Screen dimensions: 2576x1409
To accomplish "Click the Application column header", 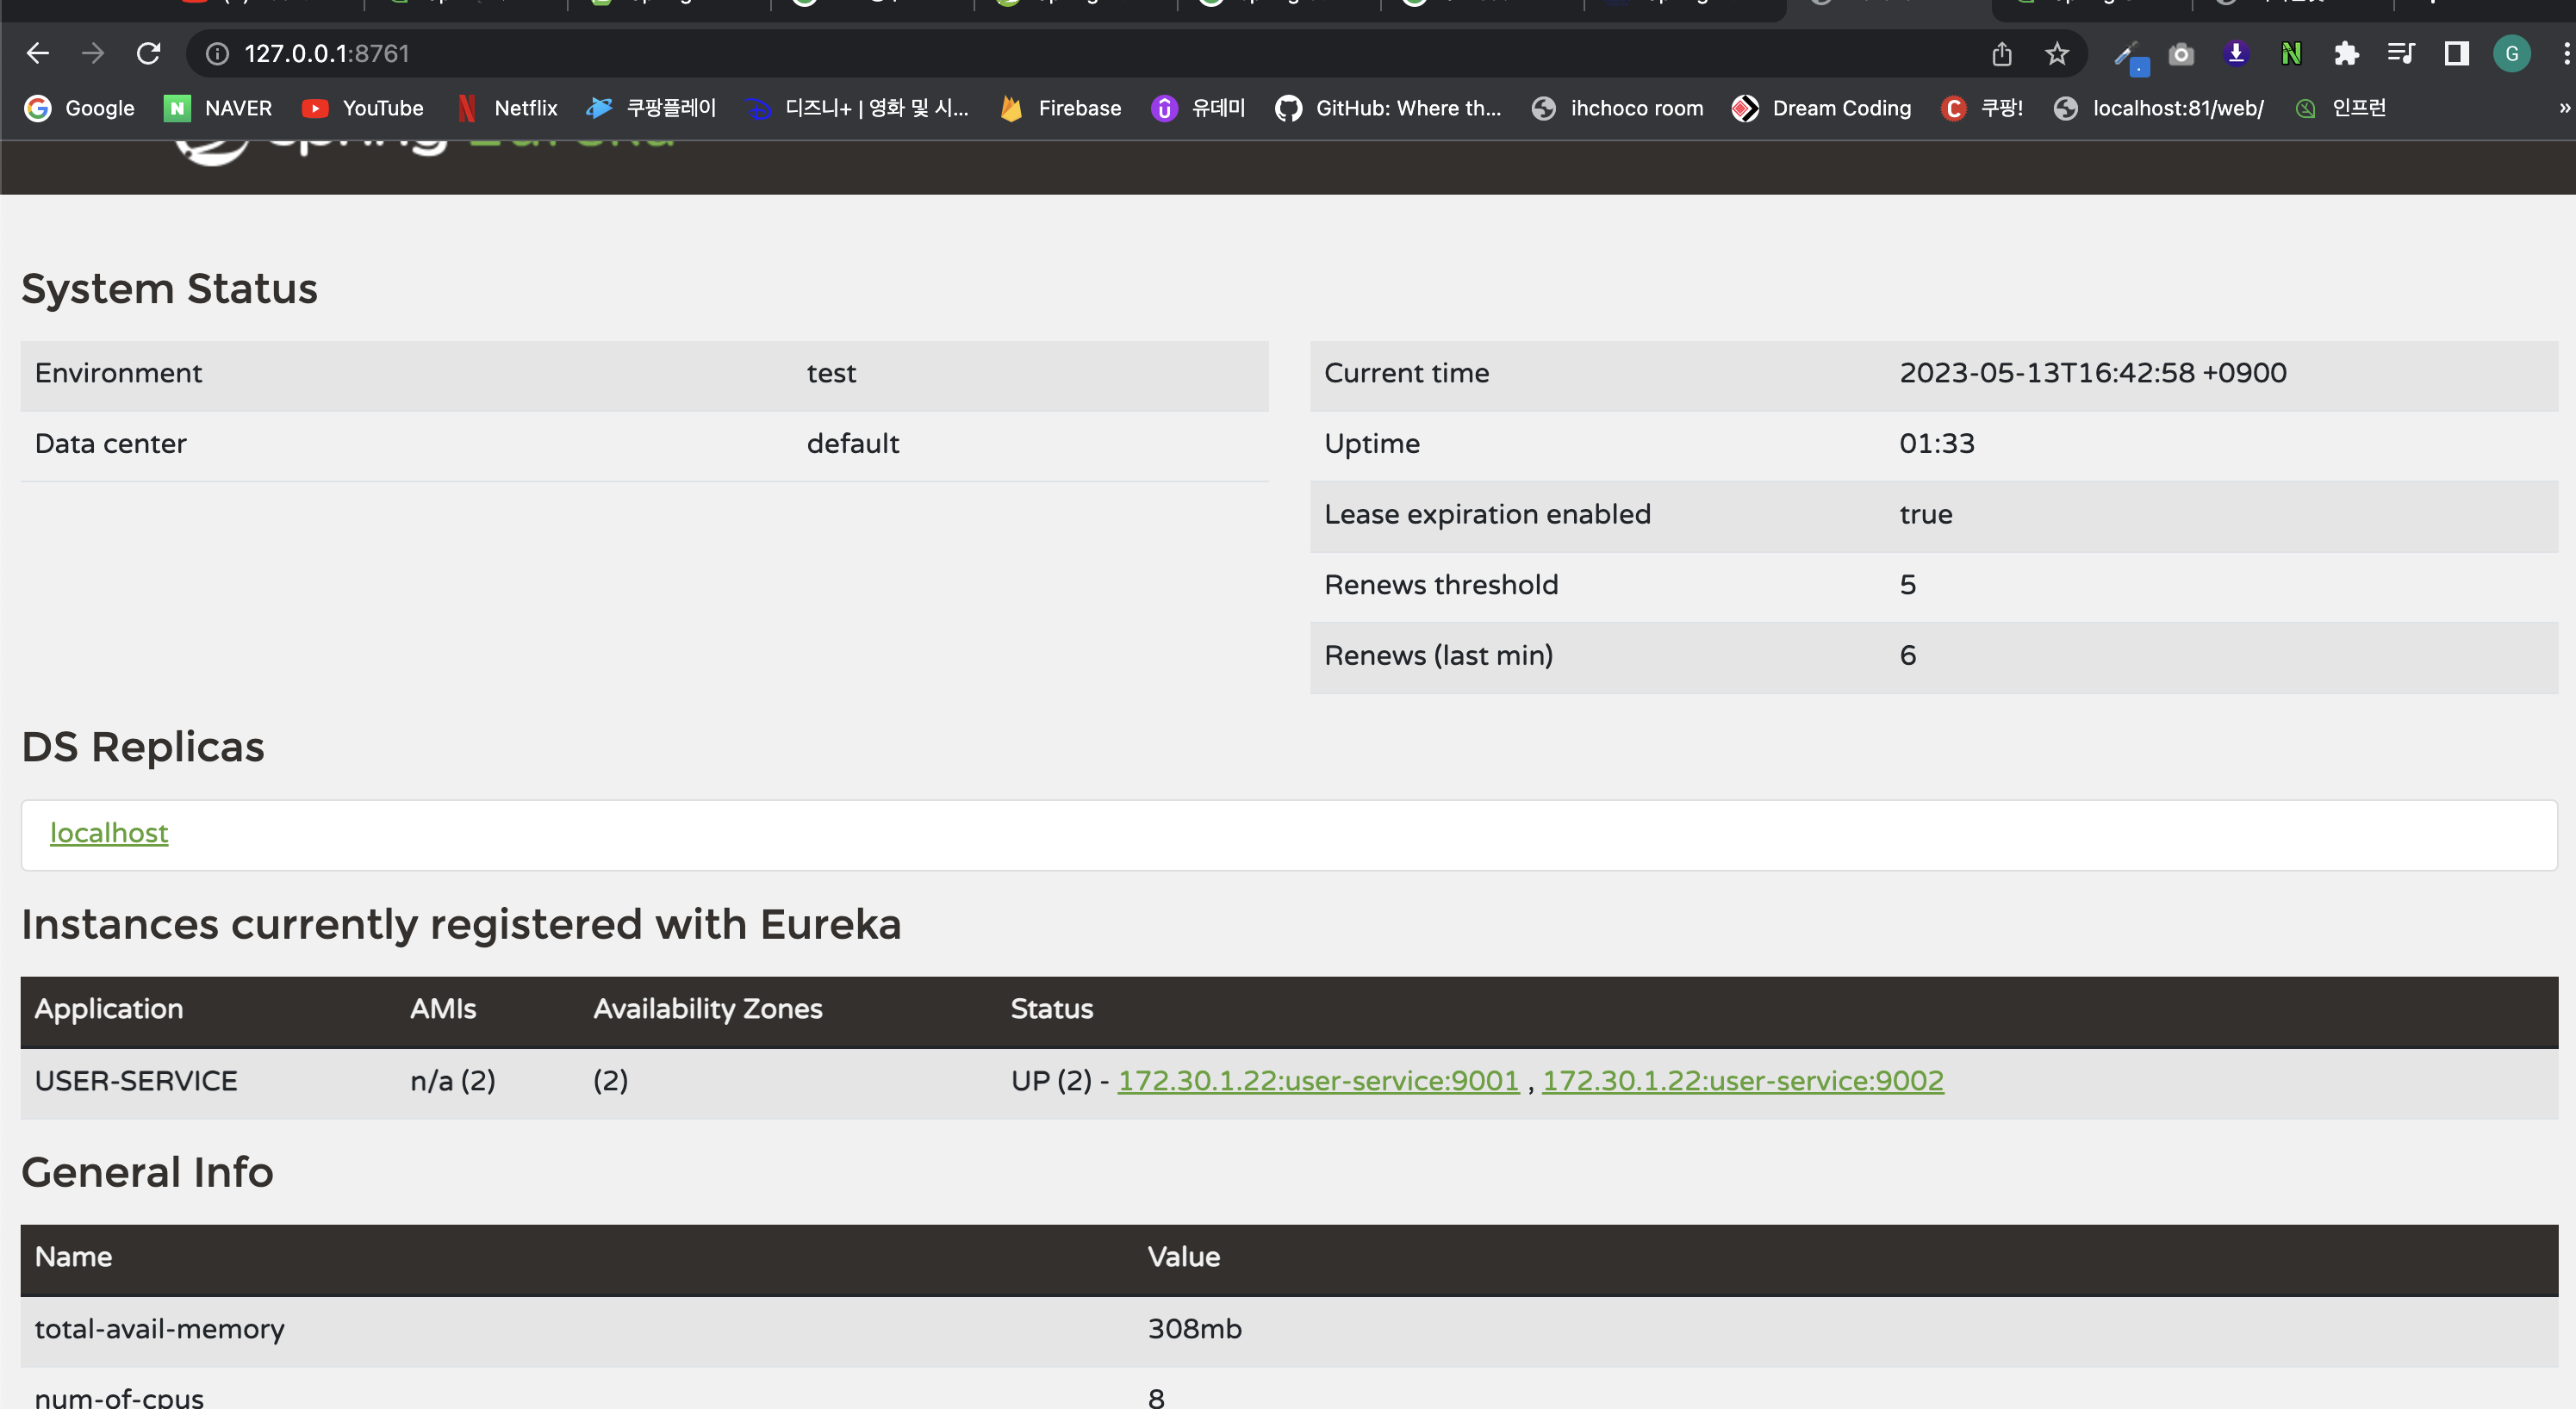I will [x=109, y=1008].
